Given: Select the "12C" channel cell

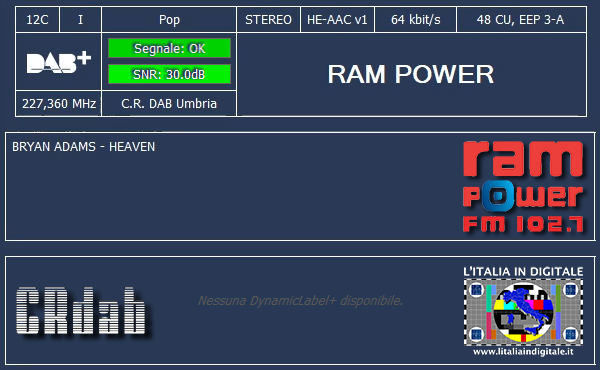Looking at the screenshot, I should (37, 20).
